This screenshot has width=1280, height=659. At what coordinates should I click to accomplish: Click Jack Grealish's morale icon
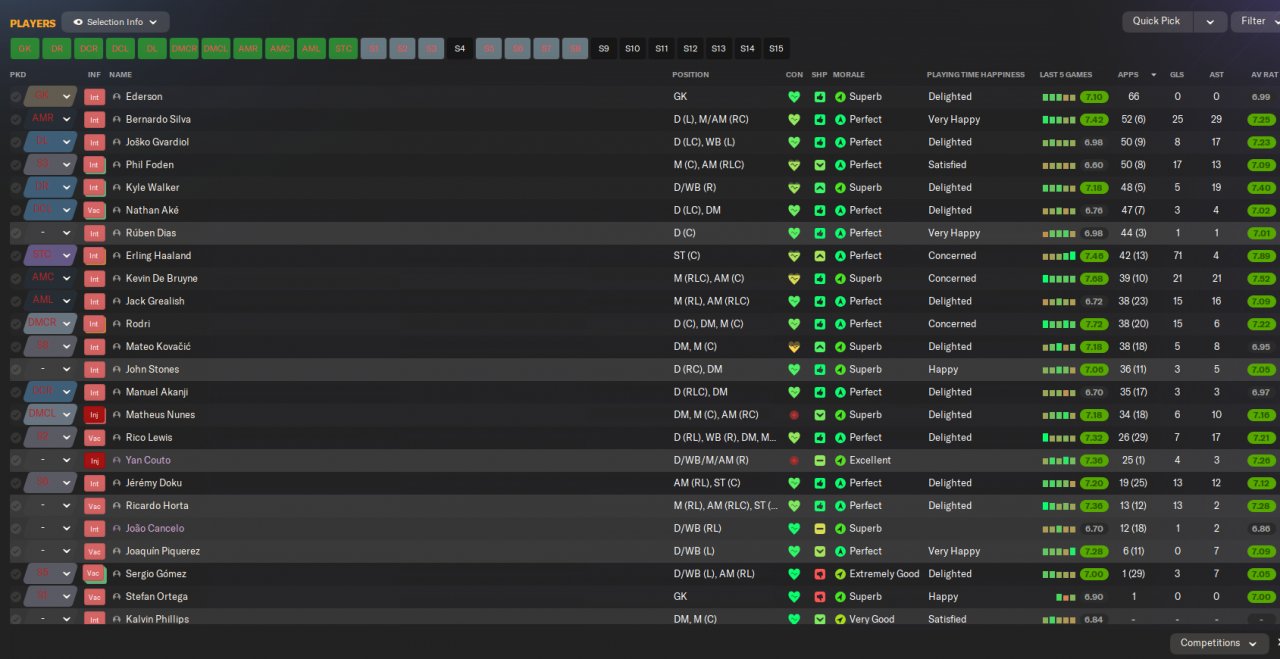point(840,301)
